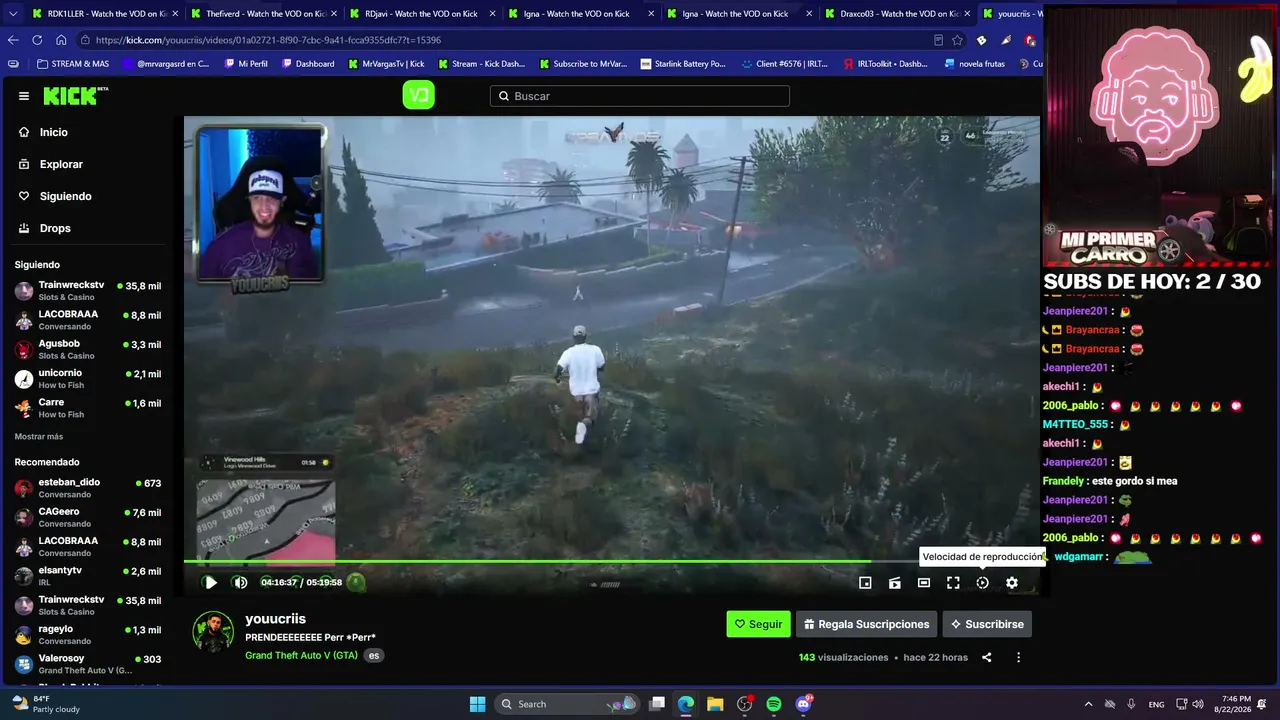Viewport: 1280px width, 720px height.
Task: Open esteban_dido recommended channel
Action: click(x=88, y=487)
